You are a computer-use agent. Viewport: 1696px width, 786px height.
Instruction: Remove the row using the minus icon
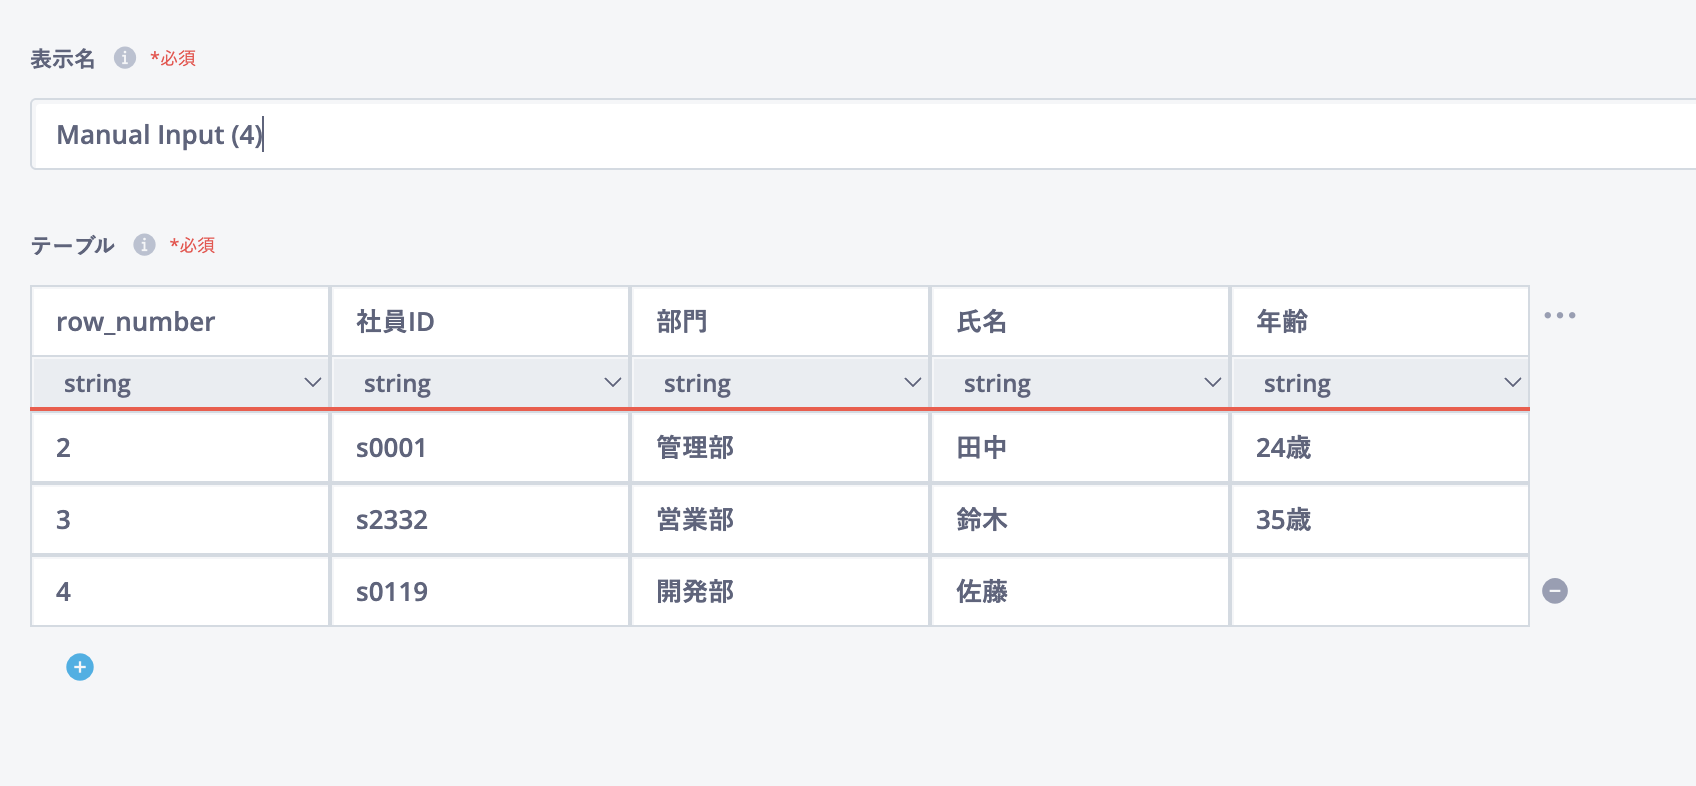tap(1555, 591)
